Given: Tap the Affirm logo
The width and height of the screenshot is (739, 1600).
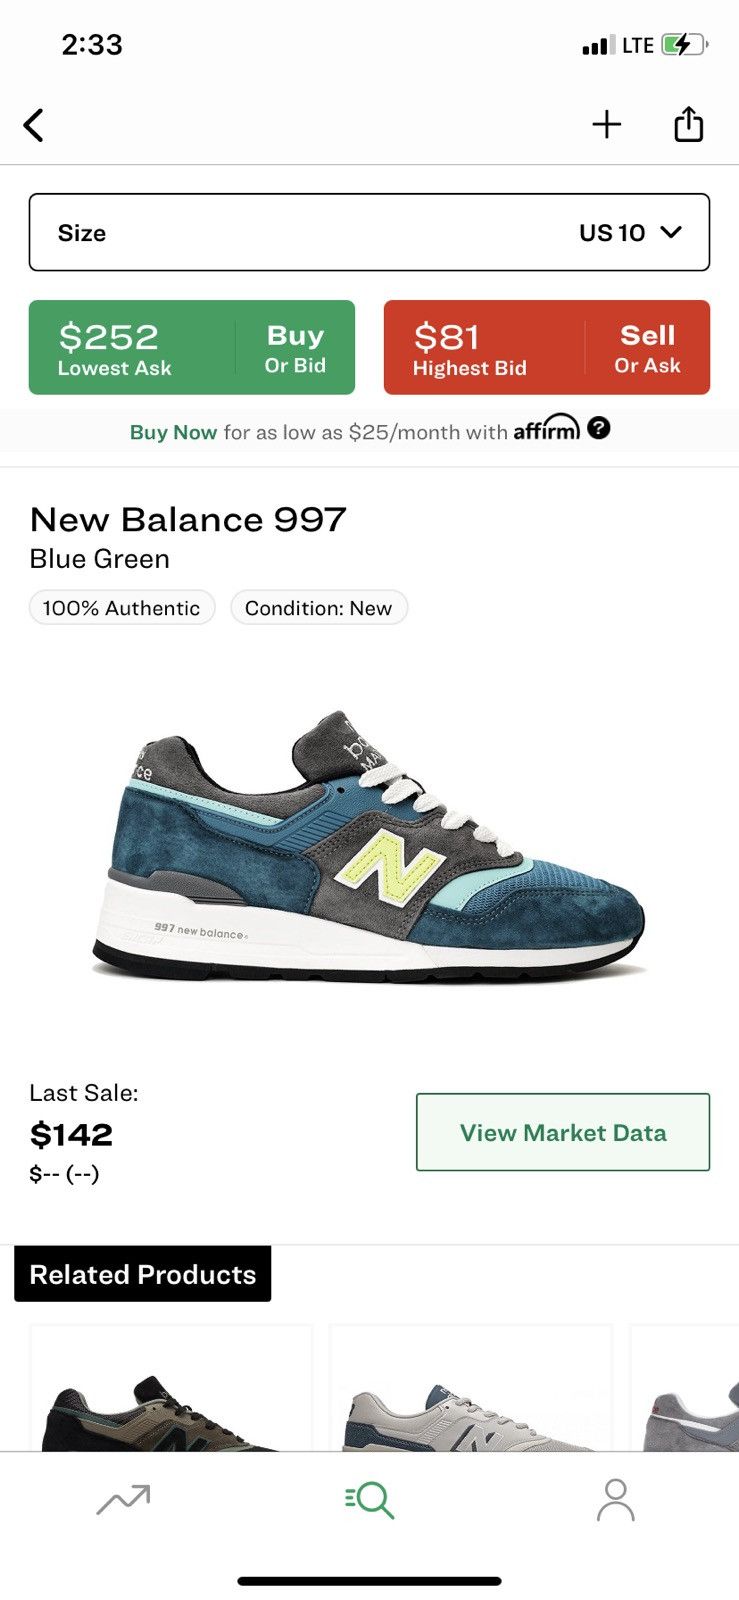Looking at the screenshot, I should coord(546,429).
